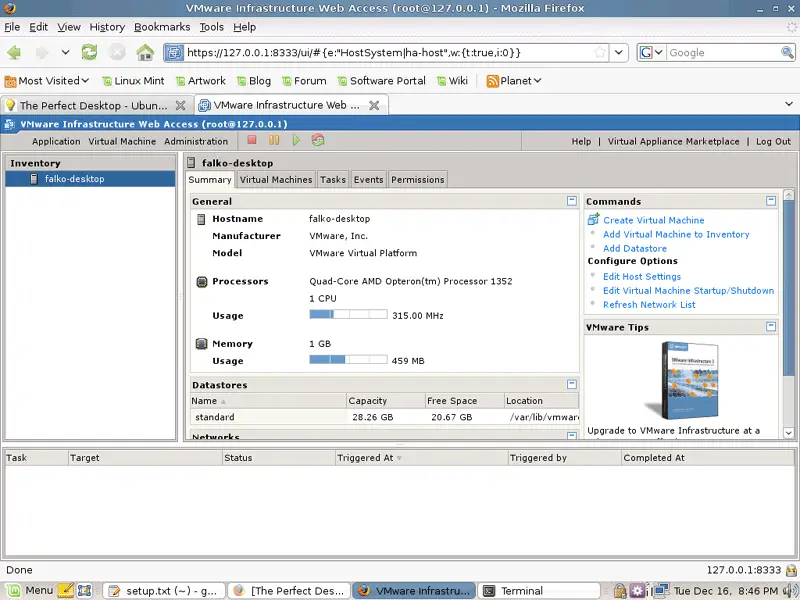Power on VM with green play icon
Screen dimensions: 800x600
point(296,140)
